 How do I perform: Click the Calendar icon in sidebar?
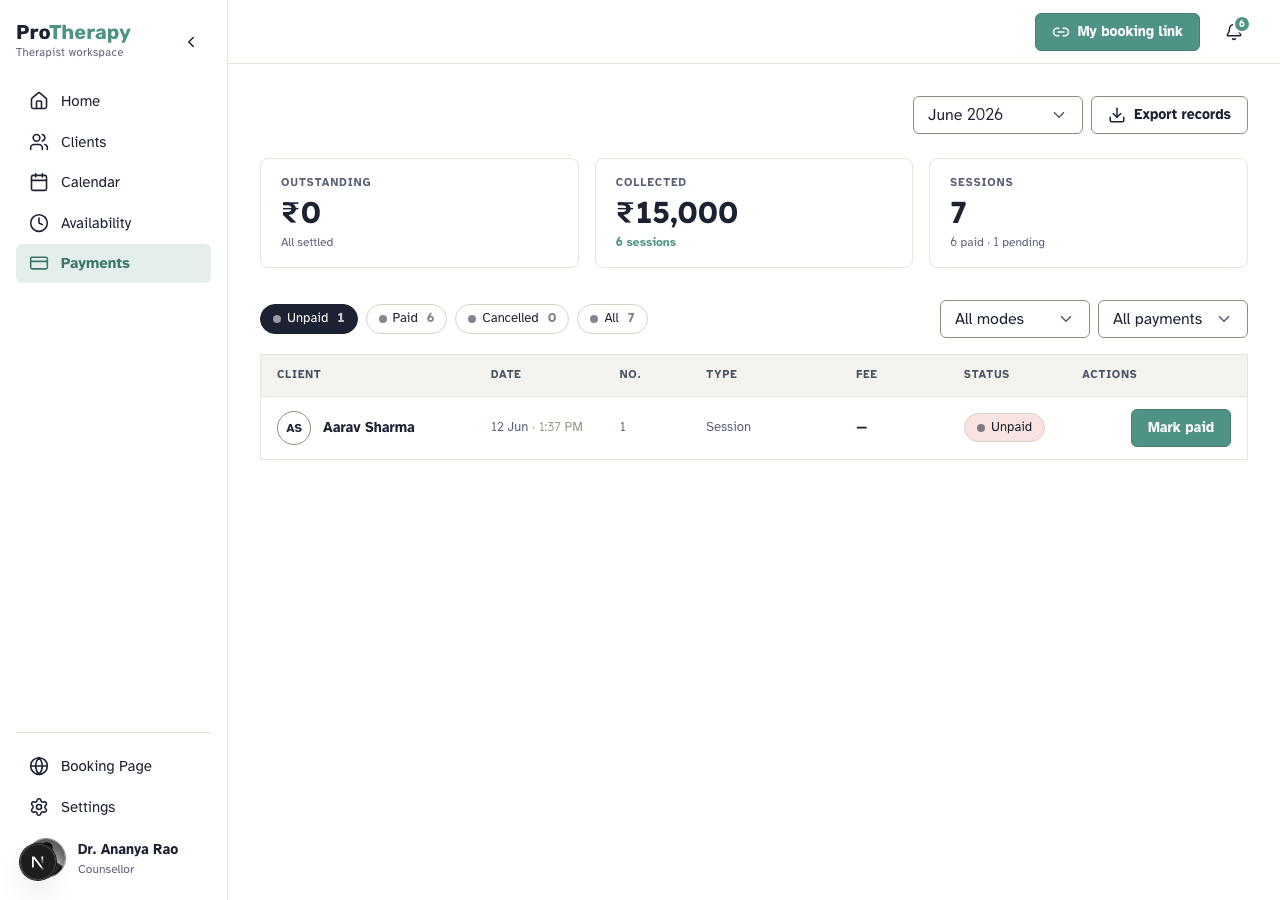(39, 182)
